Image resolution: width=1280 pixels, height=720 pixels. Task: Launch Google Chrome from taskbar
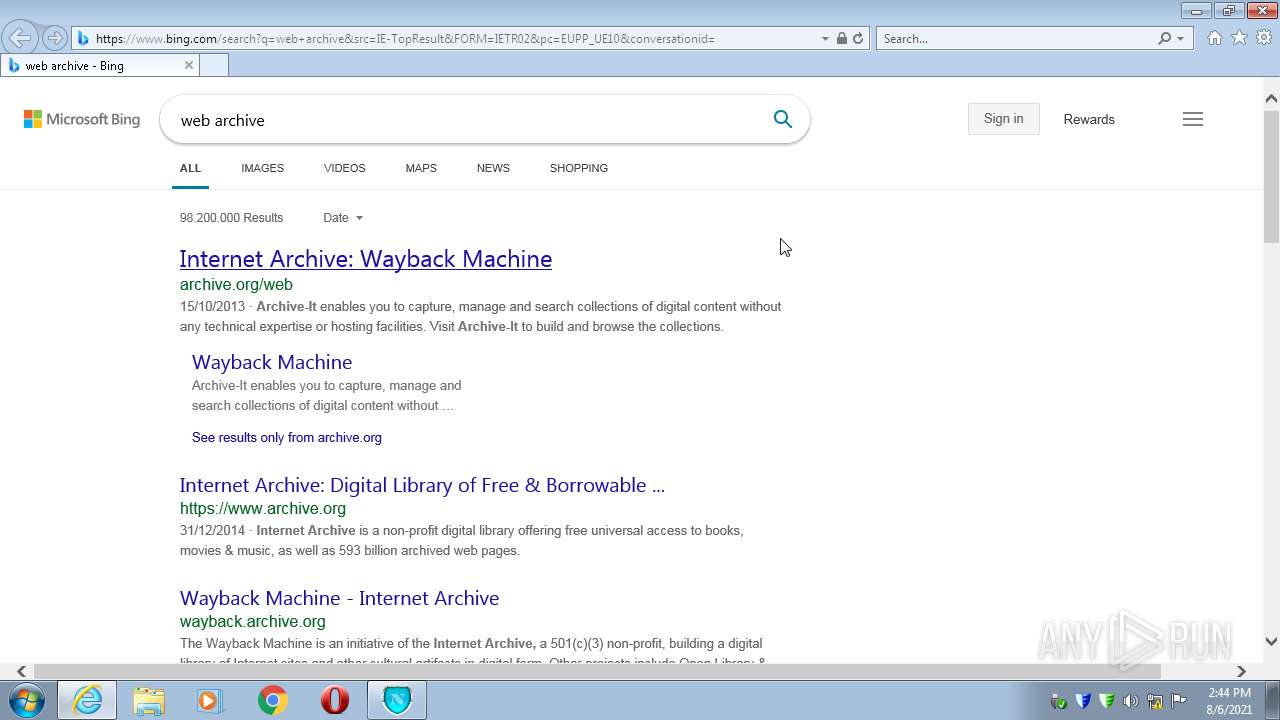point(272,700)
